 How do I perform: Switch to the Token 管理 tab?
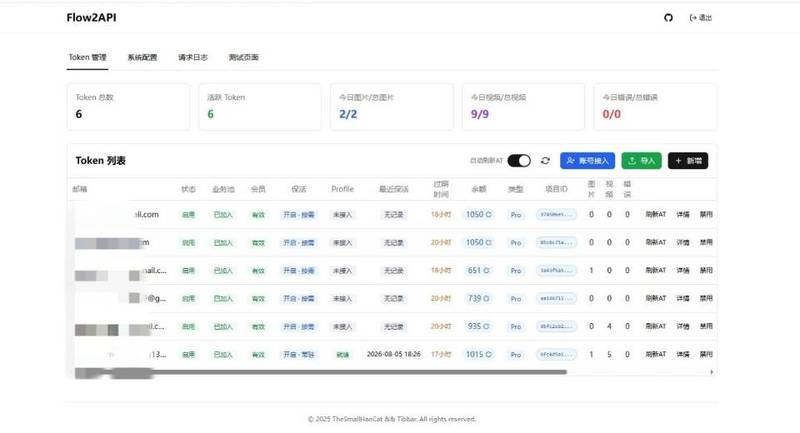click(87, 57)
